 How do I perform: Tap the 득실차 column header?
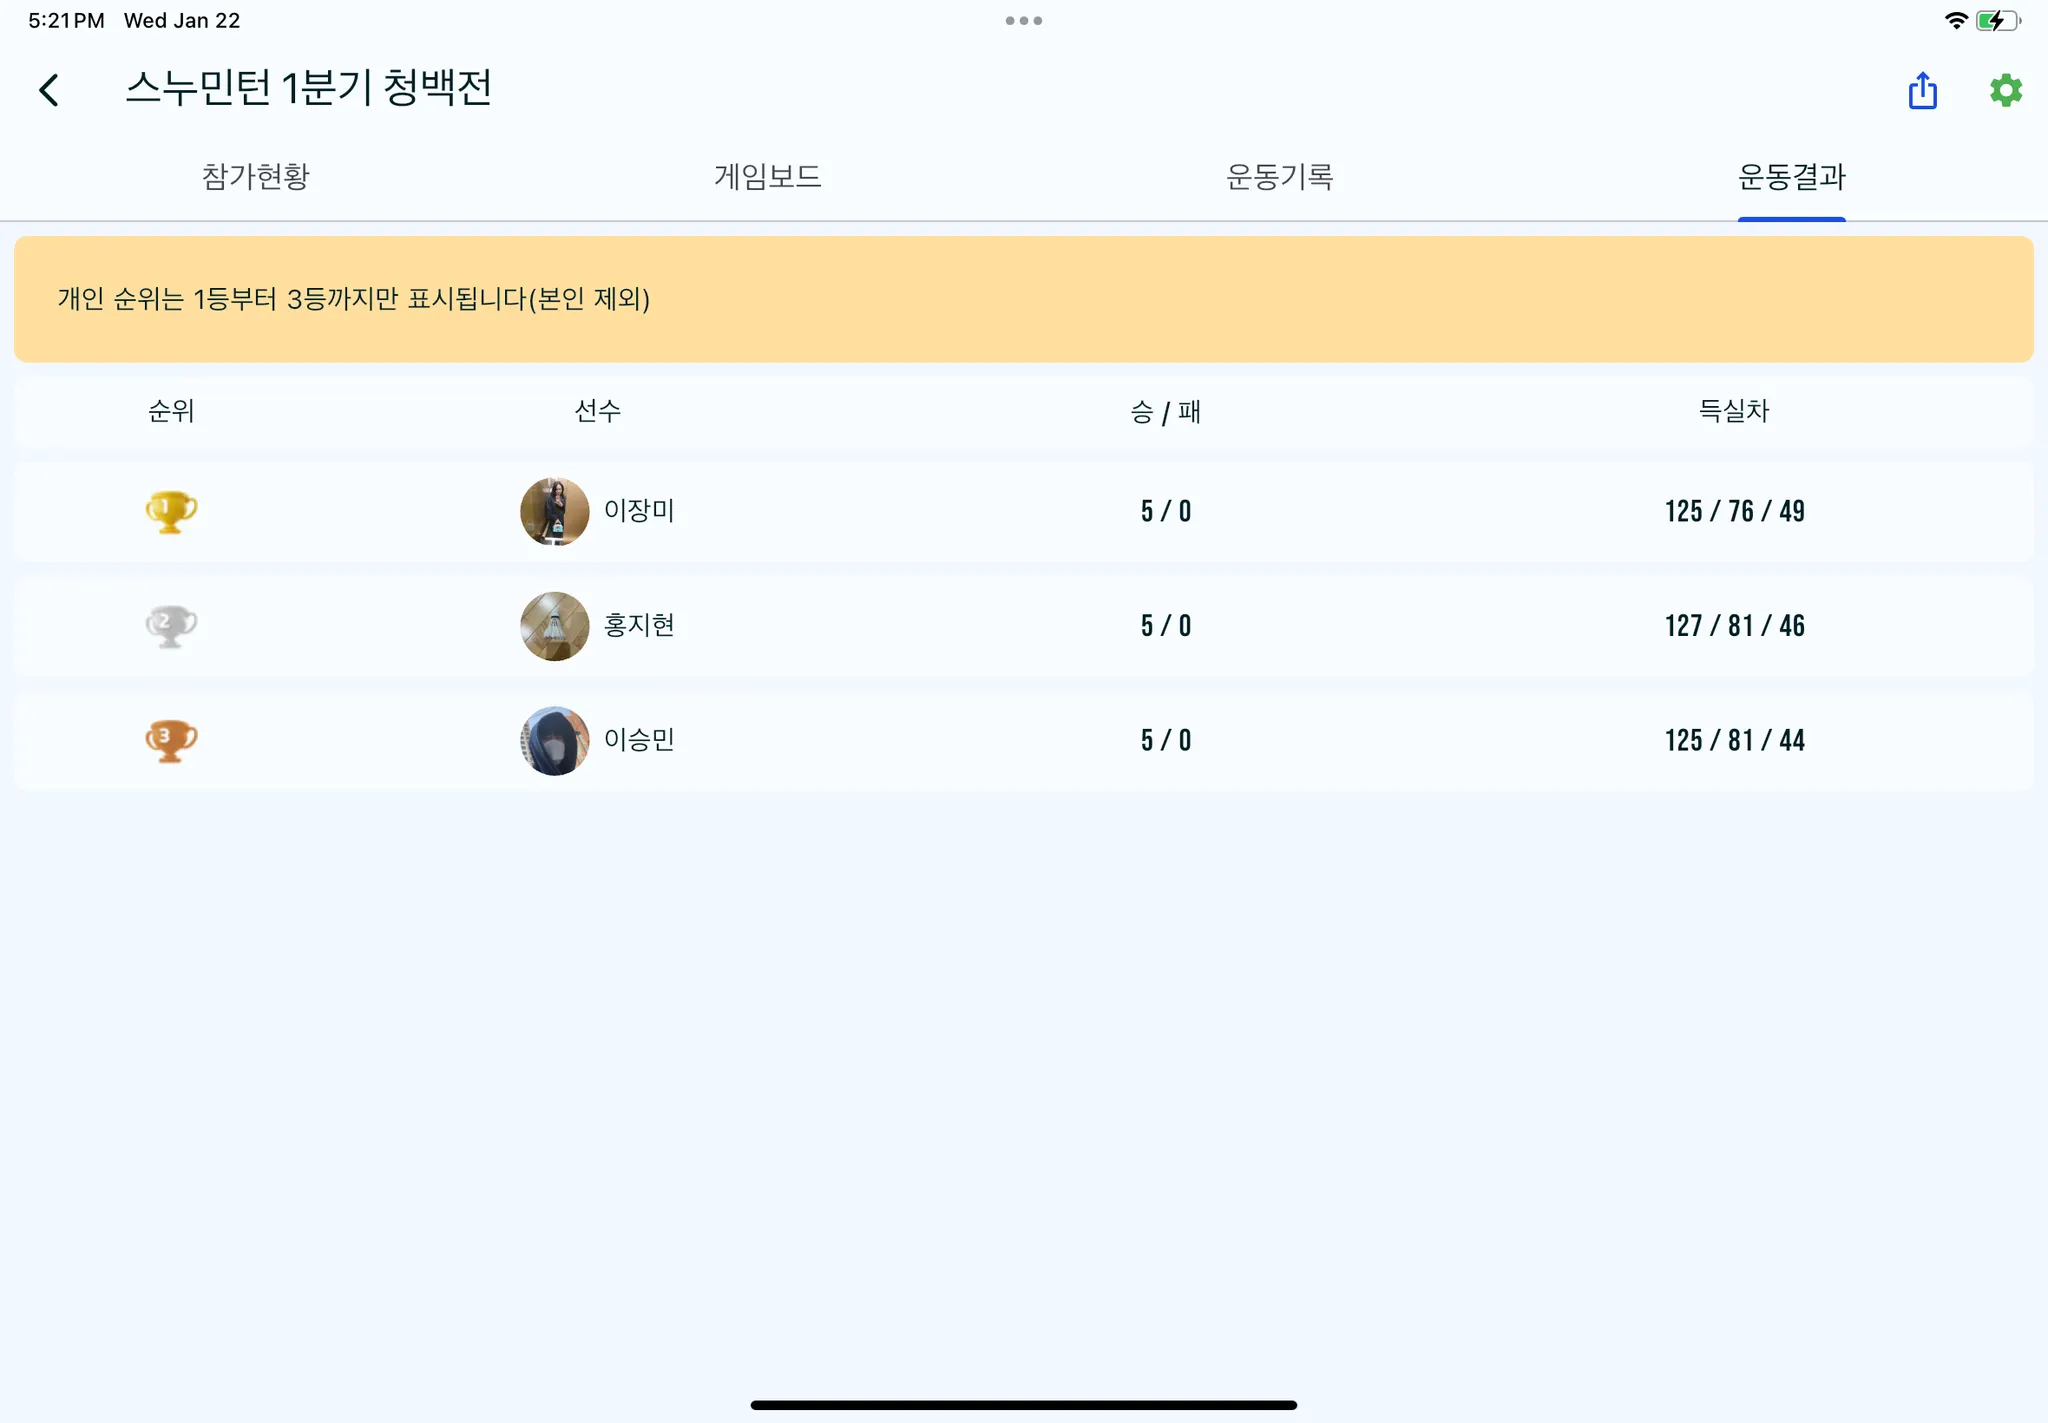[1733, 411]
